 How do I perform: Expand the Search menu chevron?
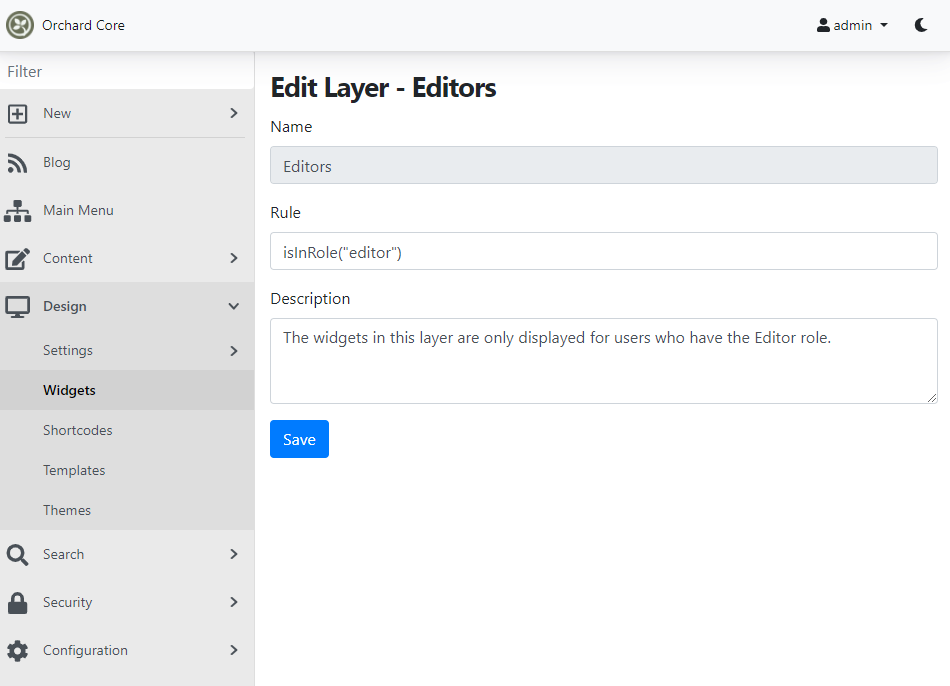(234, 554)
